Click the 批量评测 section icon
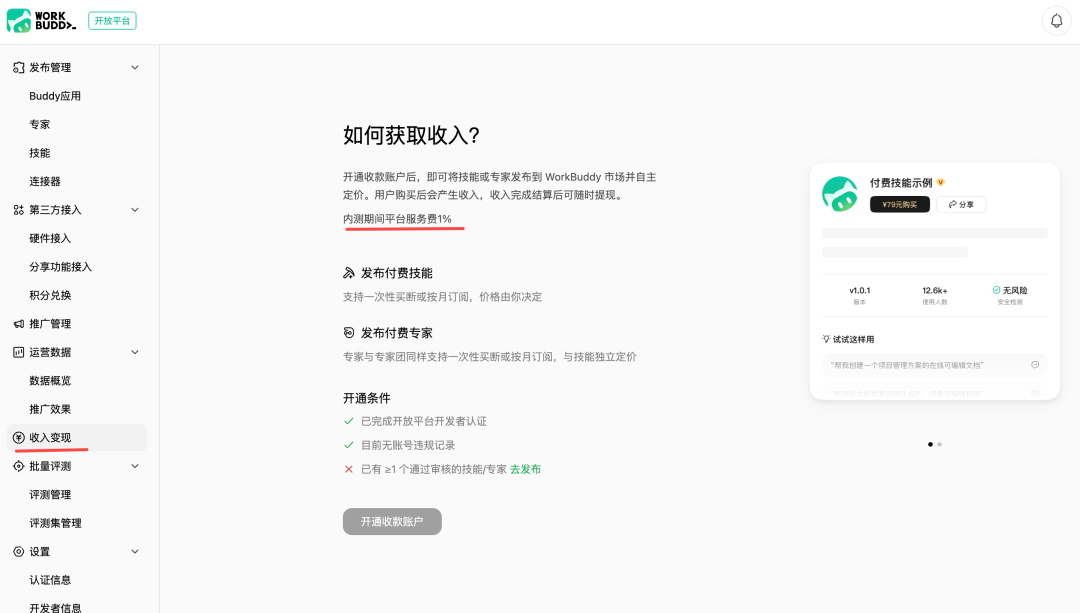1080x613 pixels. pyautogui.click(x=19, y=466)
